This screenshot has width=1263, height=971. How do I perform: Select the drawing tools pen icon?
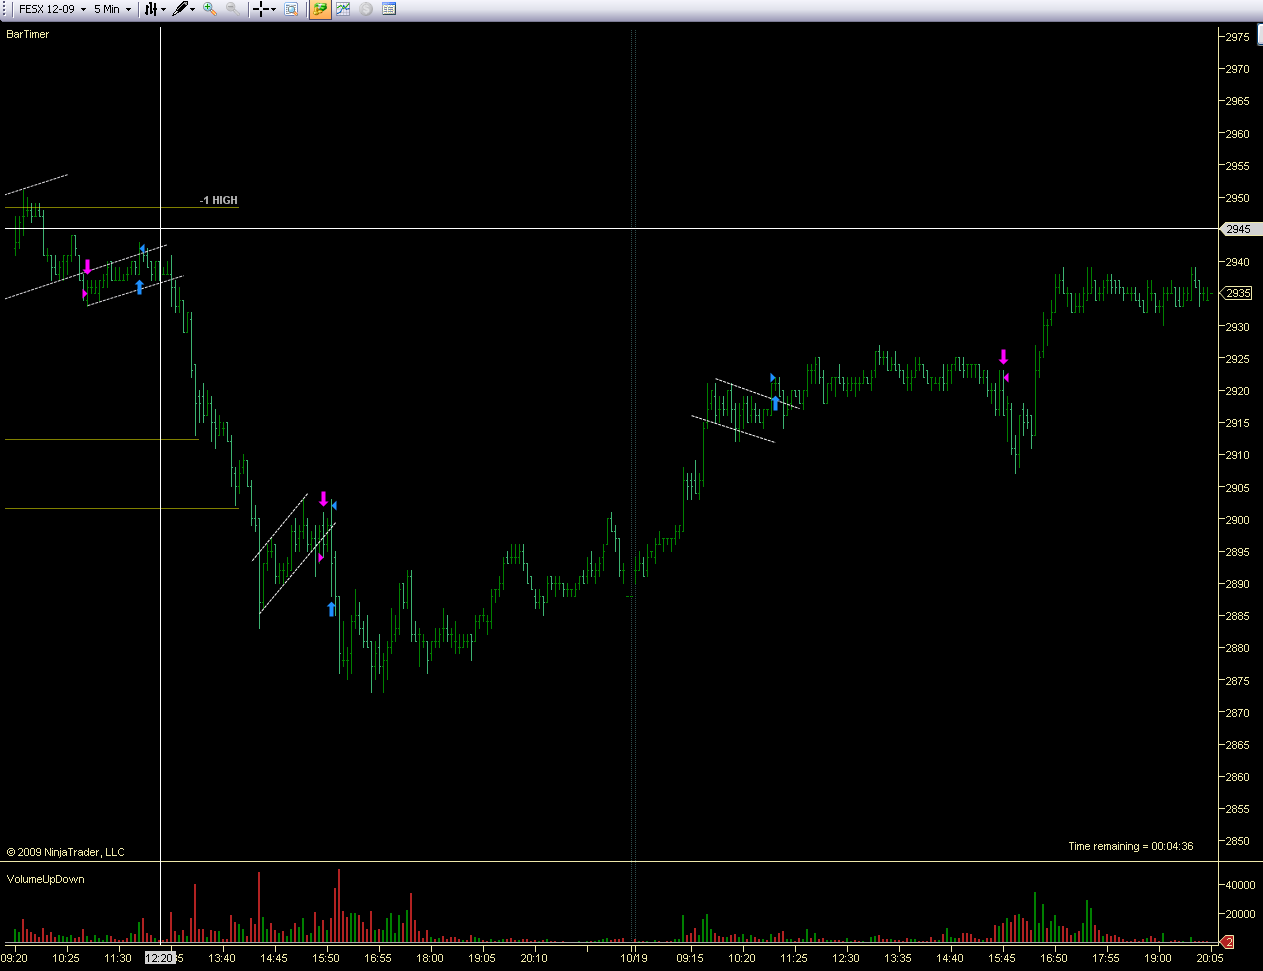(x=179, y=9)
